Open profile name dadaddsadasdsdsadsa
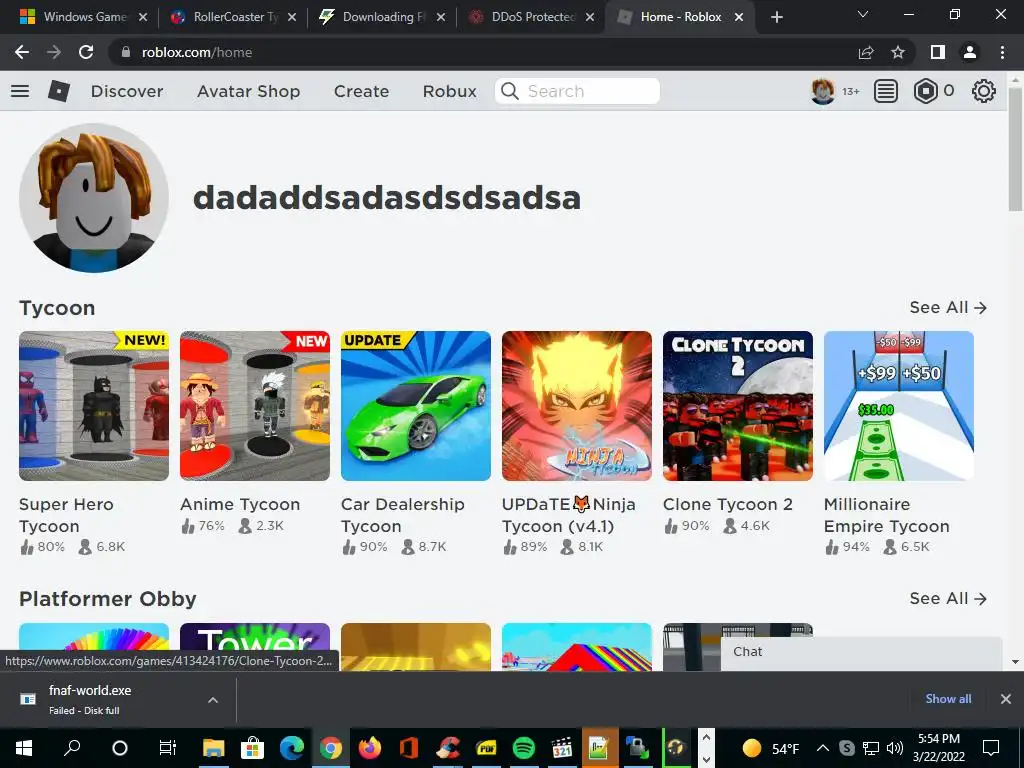The width and height of the screenshot is (1024, 768). [387, 198]
